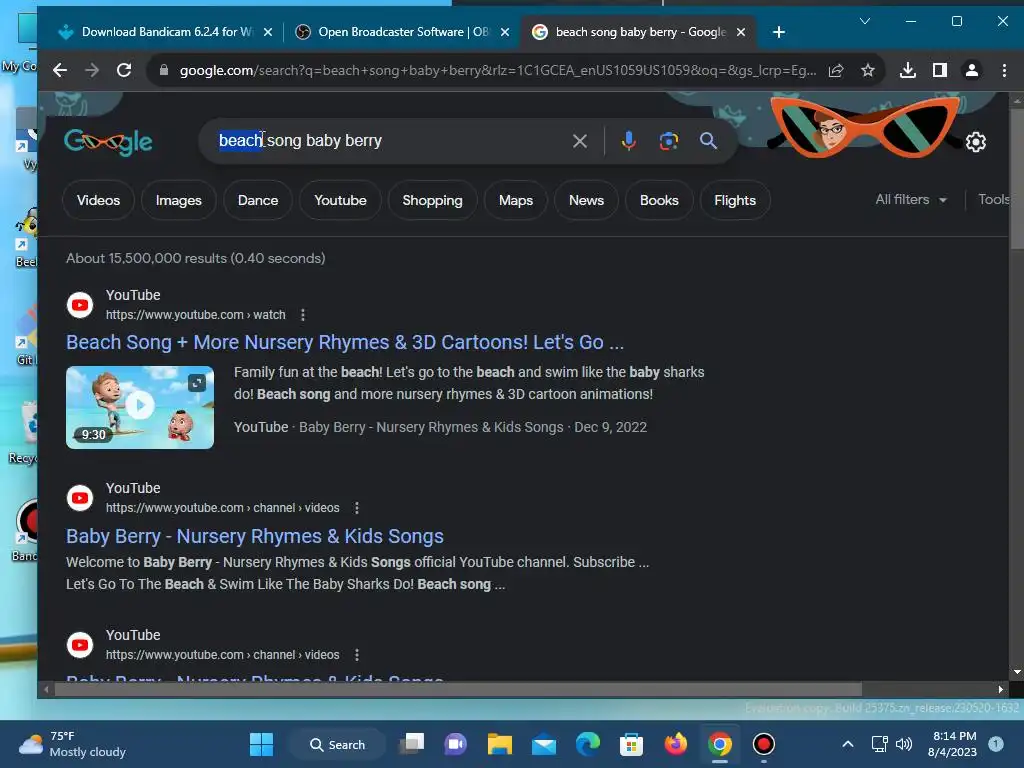Open Chrome profile avatar
The height and width of the screenshot is (768, 1024).
(972, 70)
